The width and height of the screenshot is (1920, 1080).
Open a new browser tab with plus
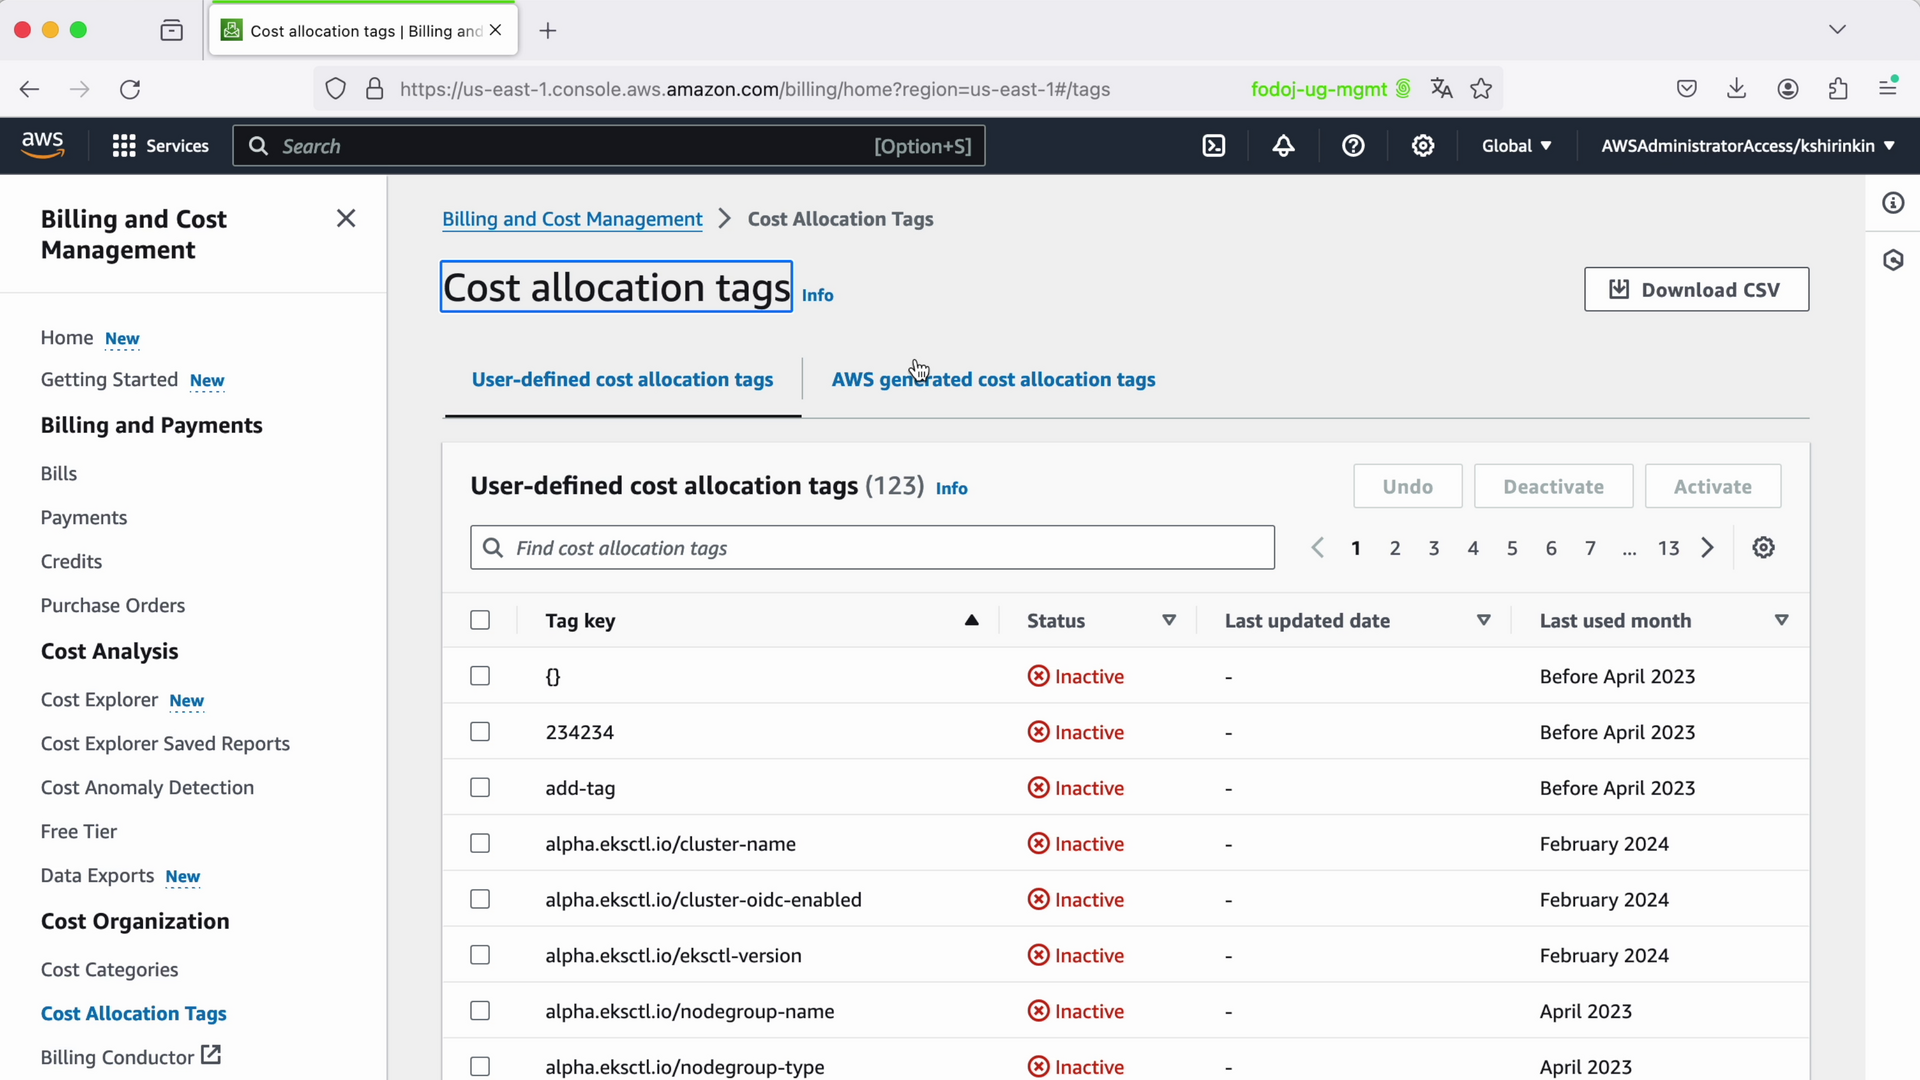tap(548, 31)
